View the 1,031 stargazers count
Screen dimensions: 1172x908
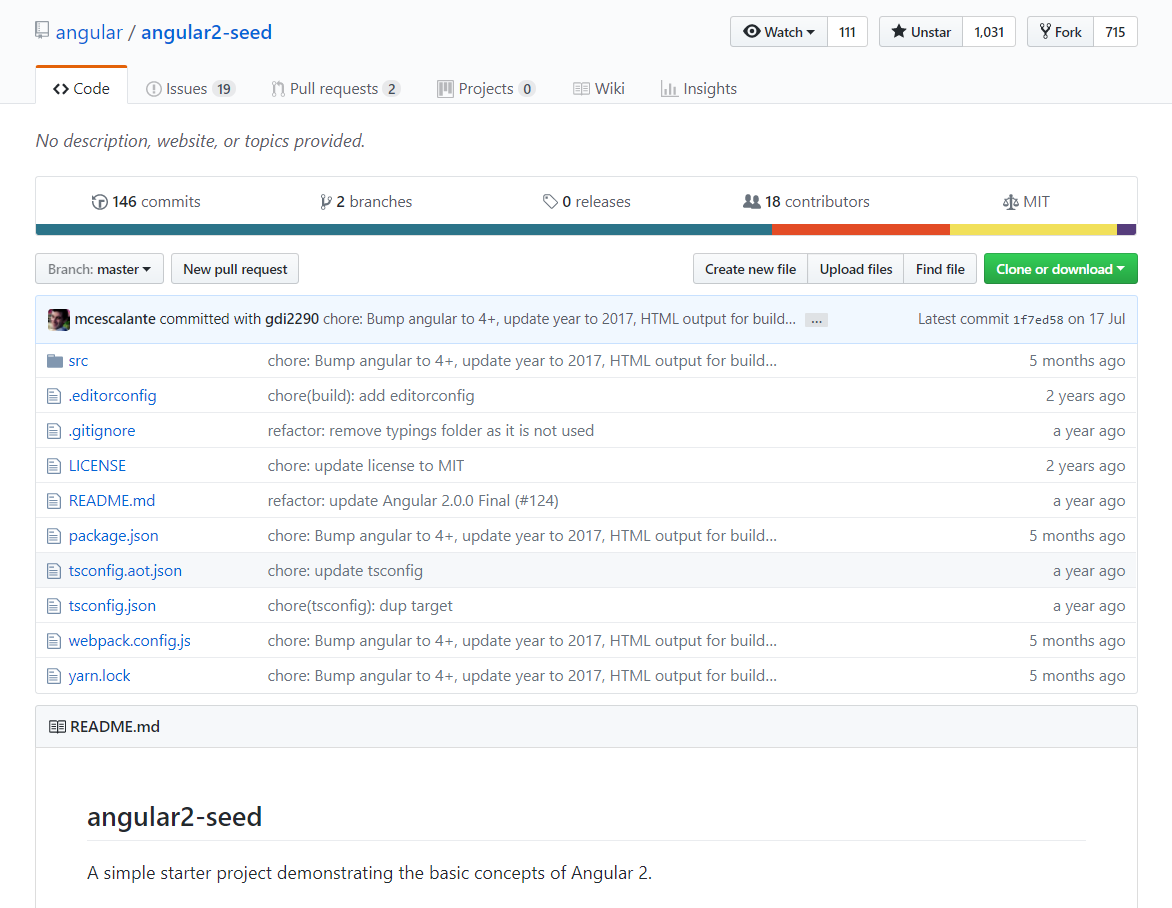click(x=989, y=32)
